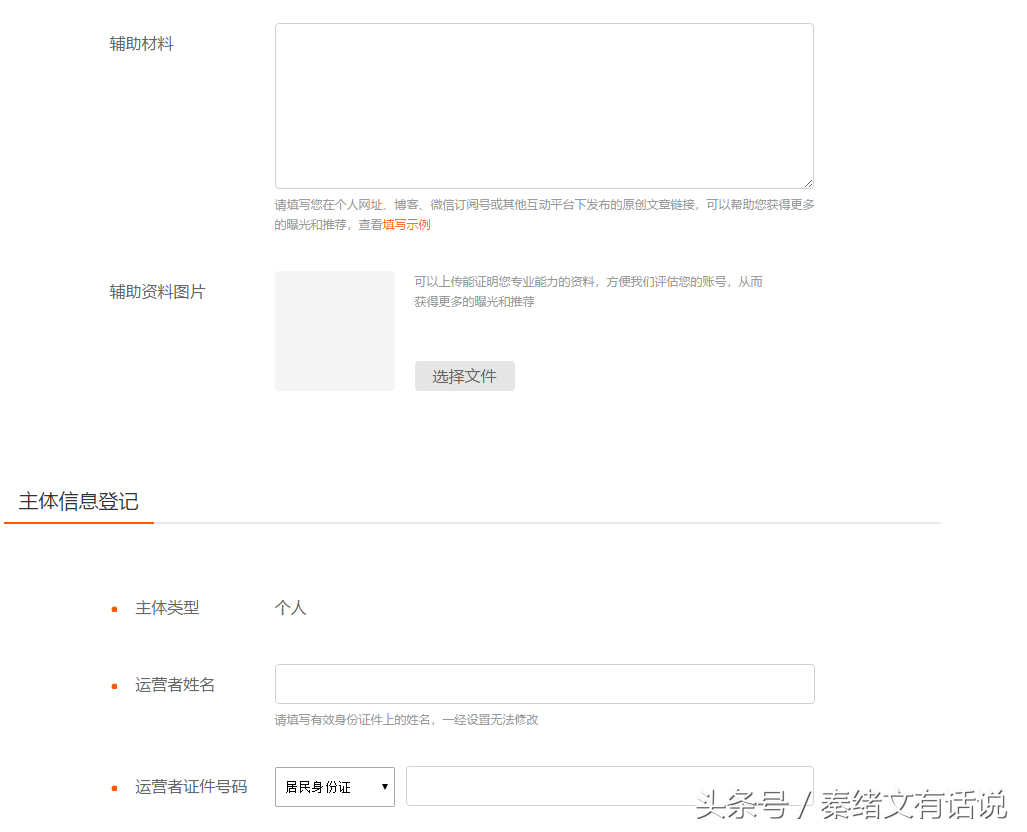Click the orange required dot beside 运营者姓名
The height and width of the screenshot is (832, 1027).
point(114,686)
